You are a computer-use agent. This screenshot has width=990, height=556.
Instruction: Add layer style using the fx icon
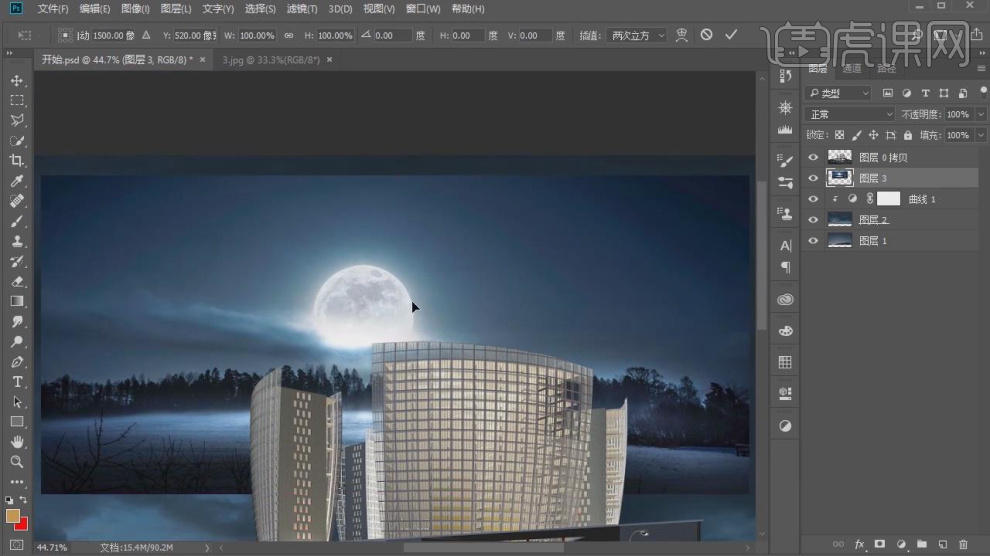pos(859,544)
